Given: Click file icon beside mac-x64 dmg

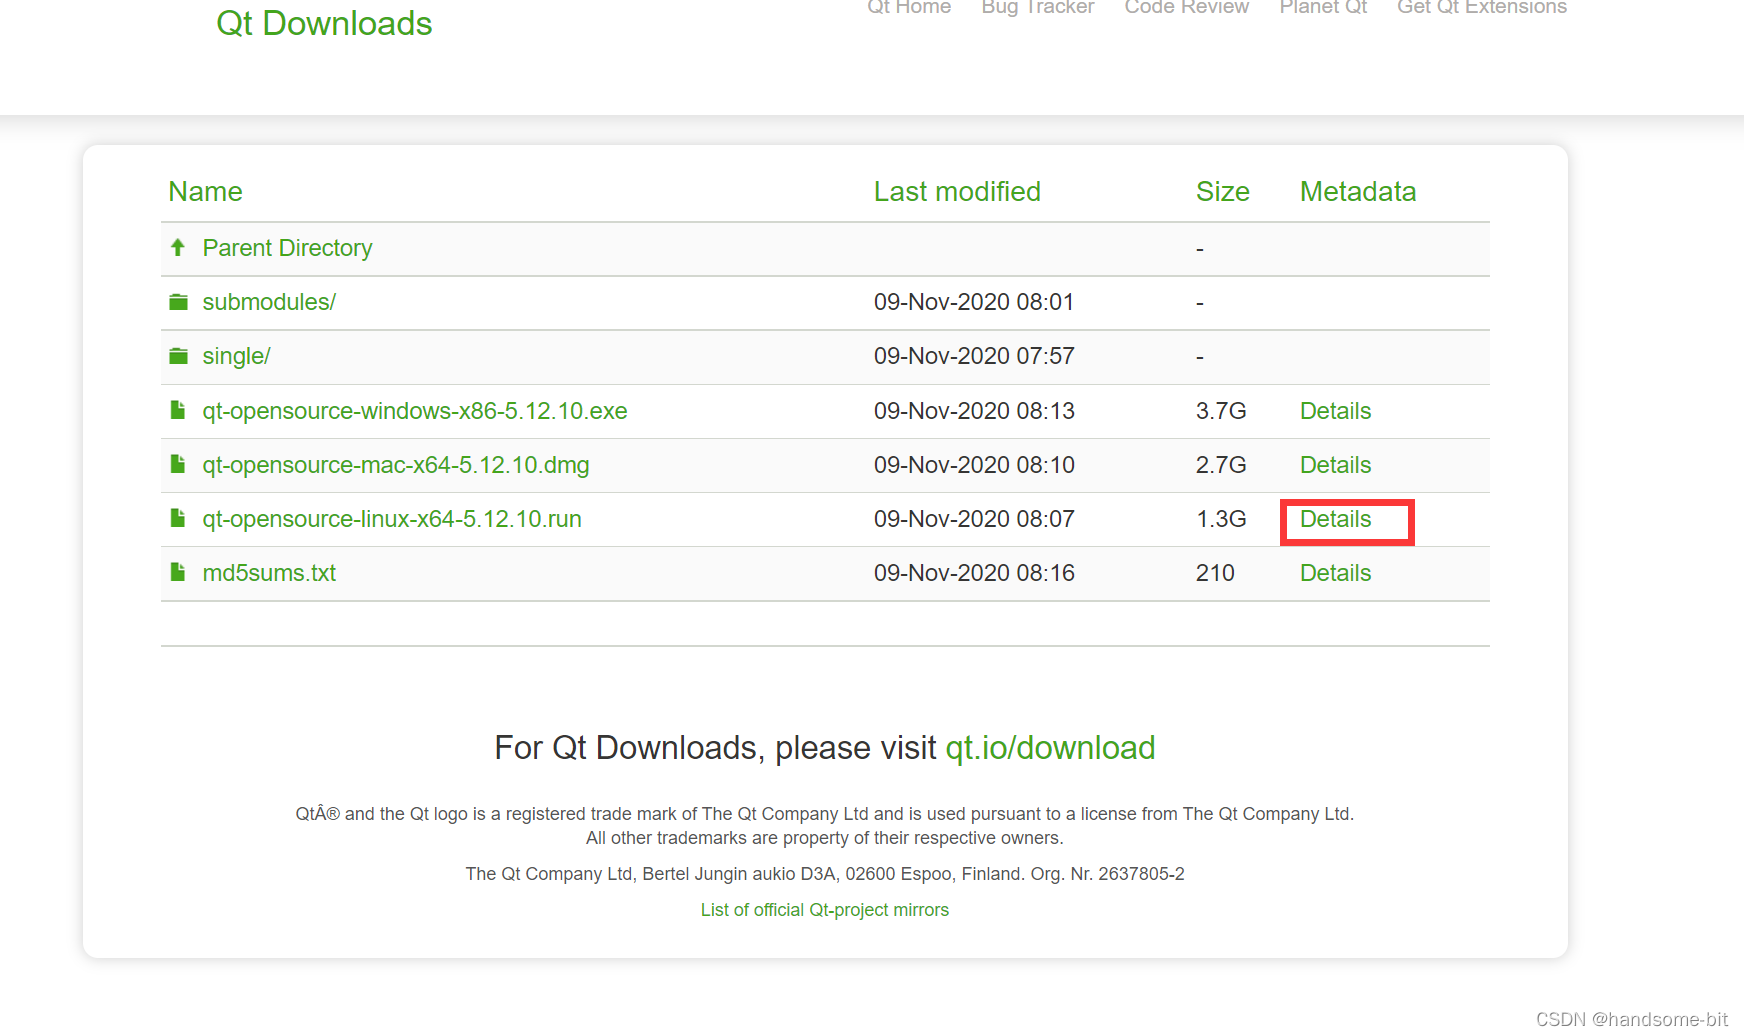Looking at the screenshot, I should coord(178,464).
